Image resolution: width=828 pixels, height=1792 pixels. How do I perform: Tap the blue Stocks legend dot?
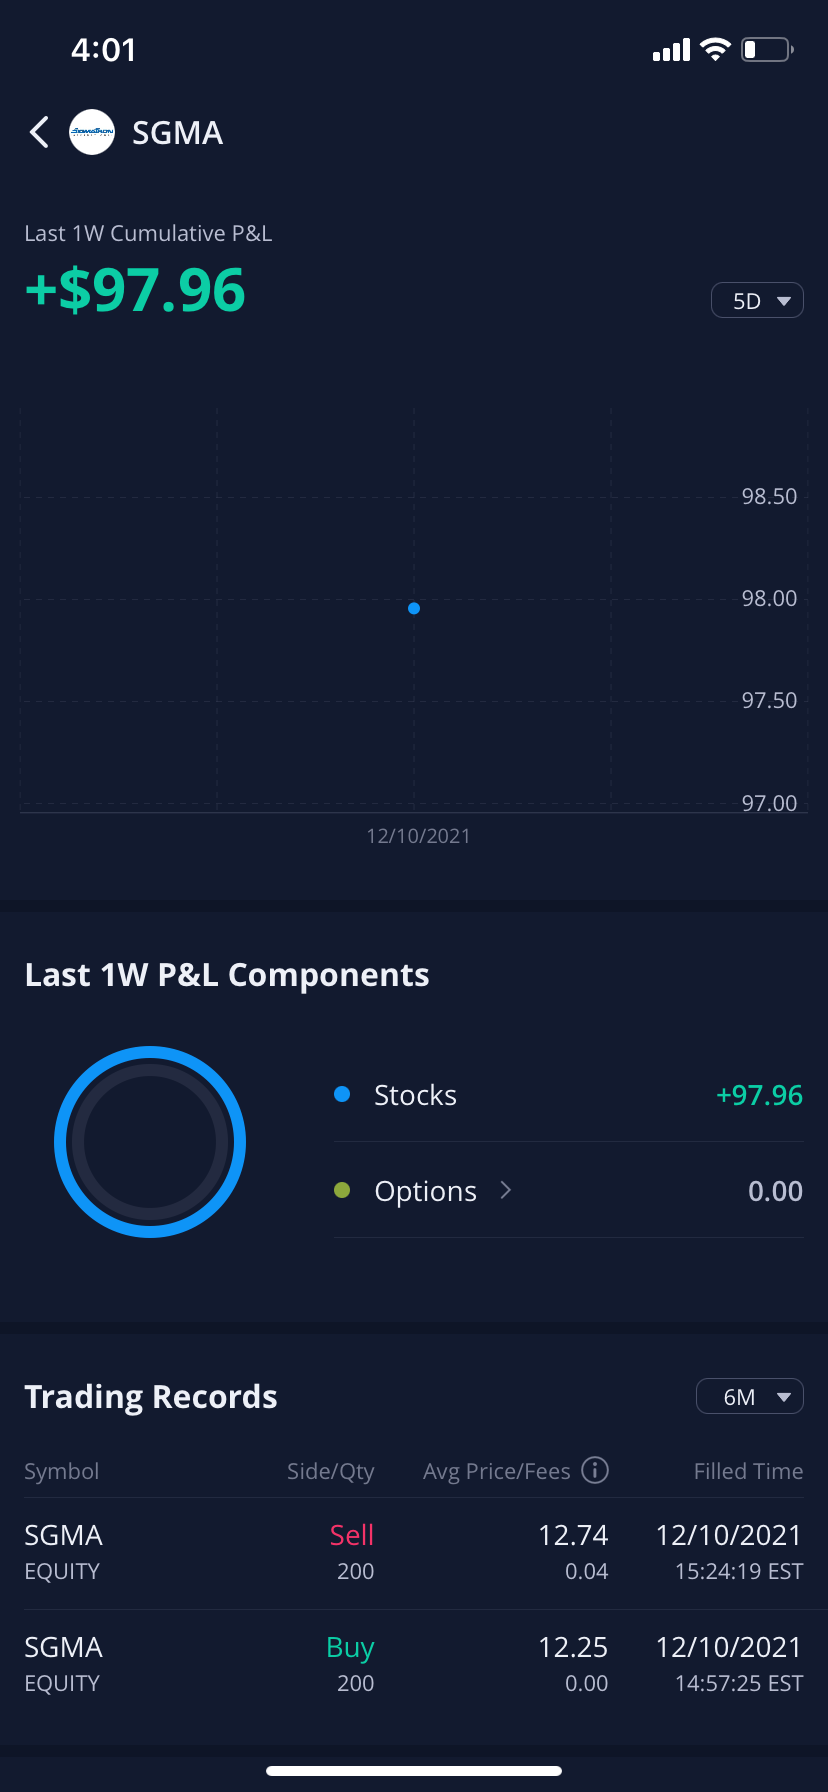pos(342,1094)
